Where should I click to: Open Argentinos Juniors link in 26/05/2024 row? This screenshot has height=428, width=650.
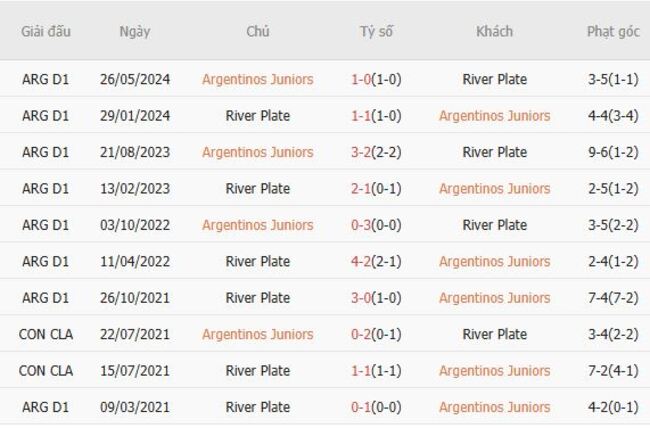pyautogui.click(x=257, y=80)
